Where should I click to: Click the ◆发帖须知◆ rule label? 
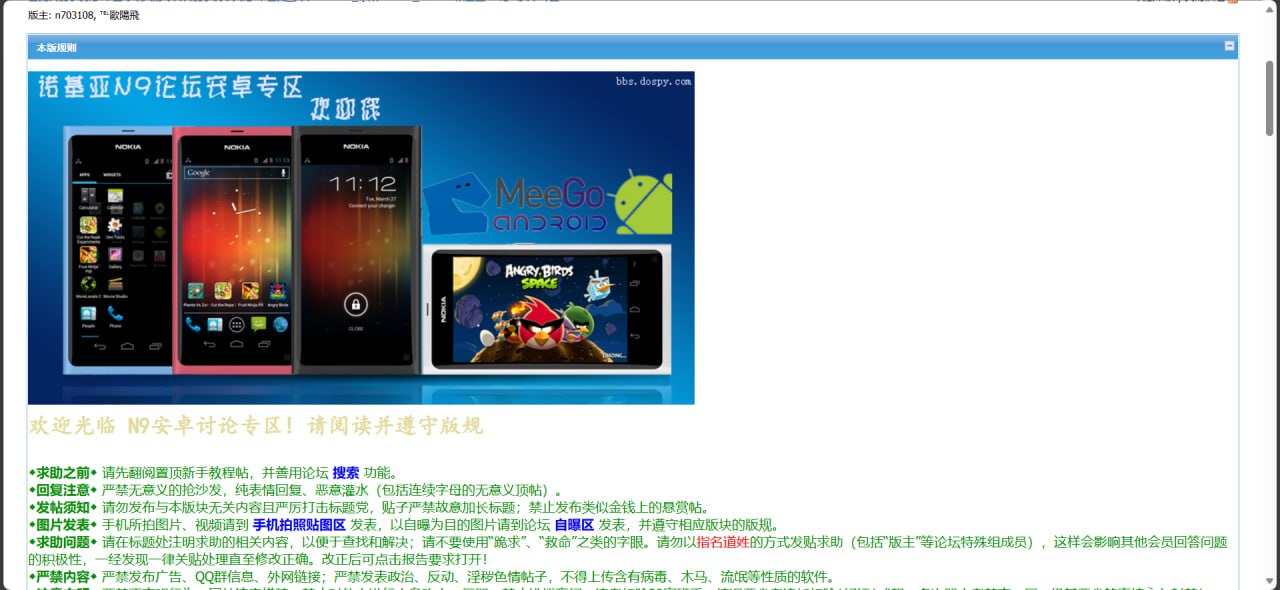(63, 508)
